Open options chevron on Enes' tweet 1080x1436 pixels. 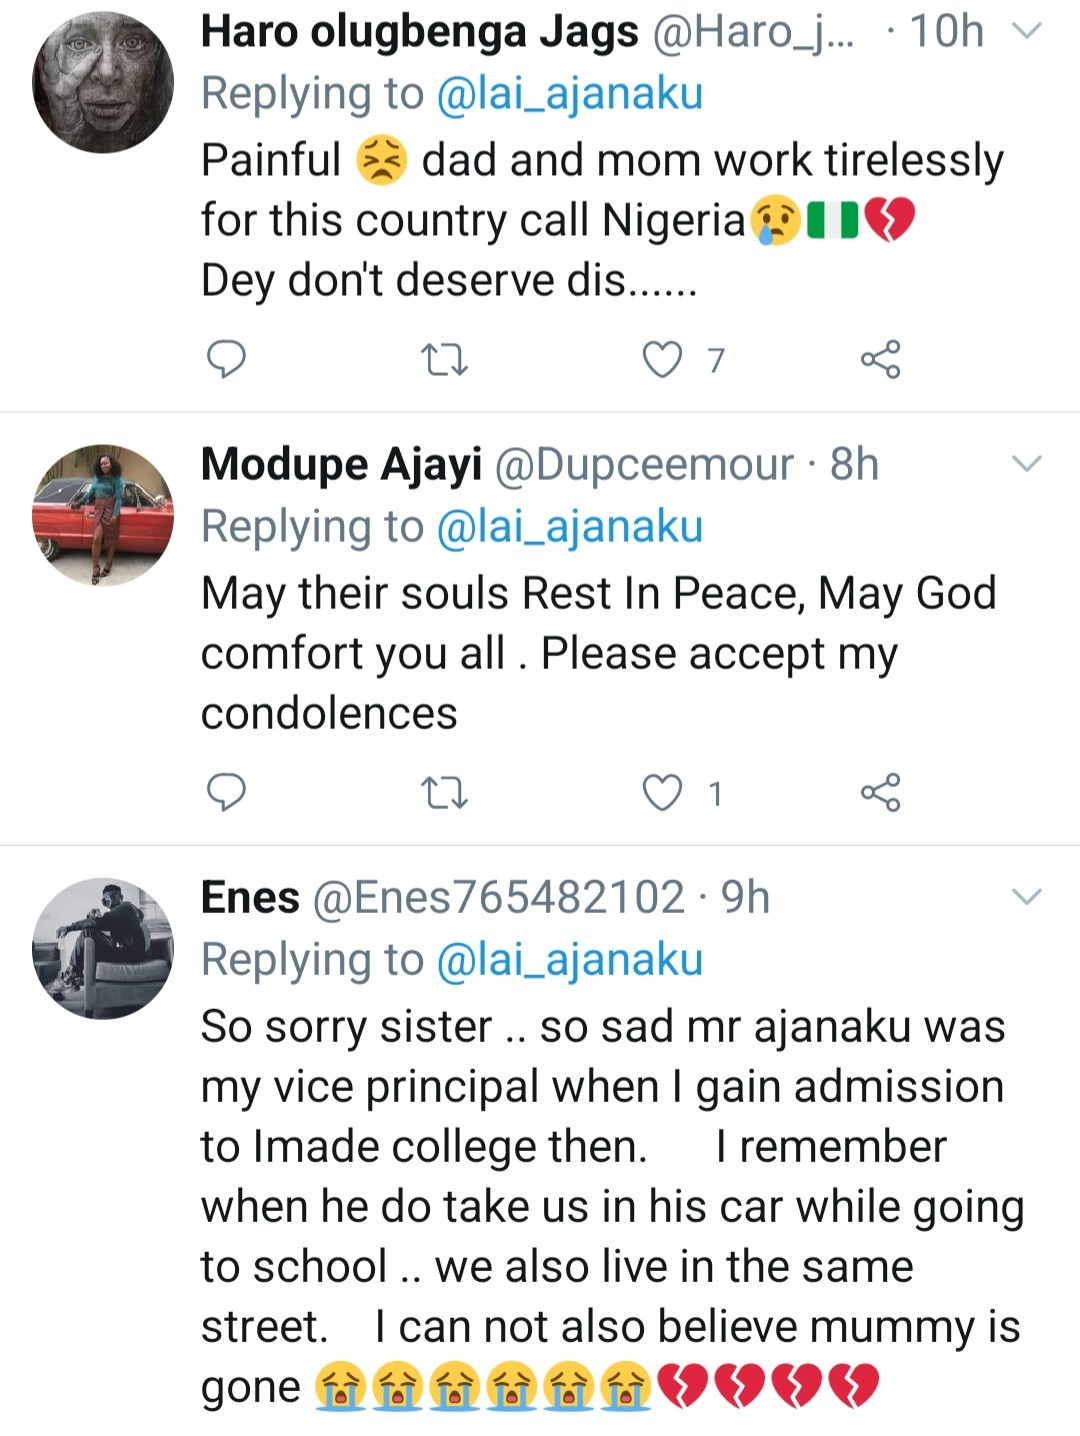pyautogui.click(x=1027, y=897)
